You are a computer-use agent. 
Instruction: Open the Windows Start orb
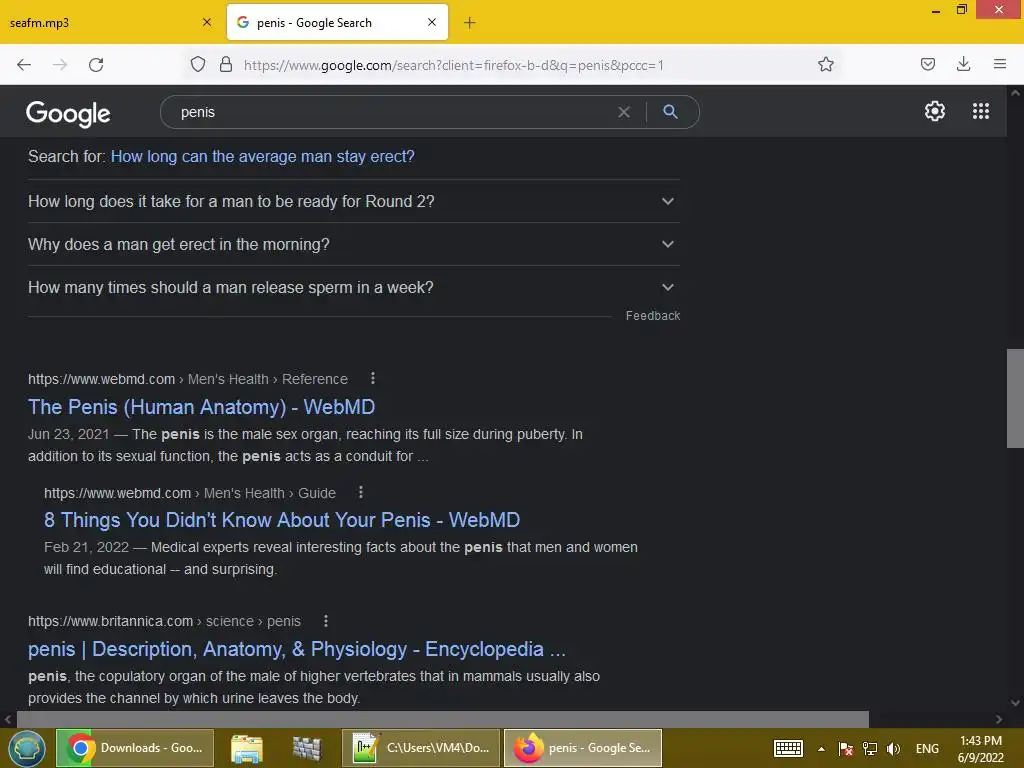26,748
